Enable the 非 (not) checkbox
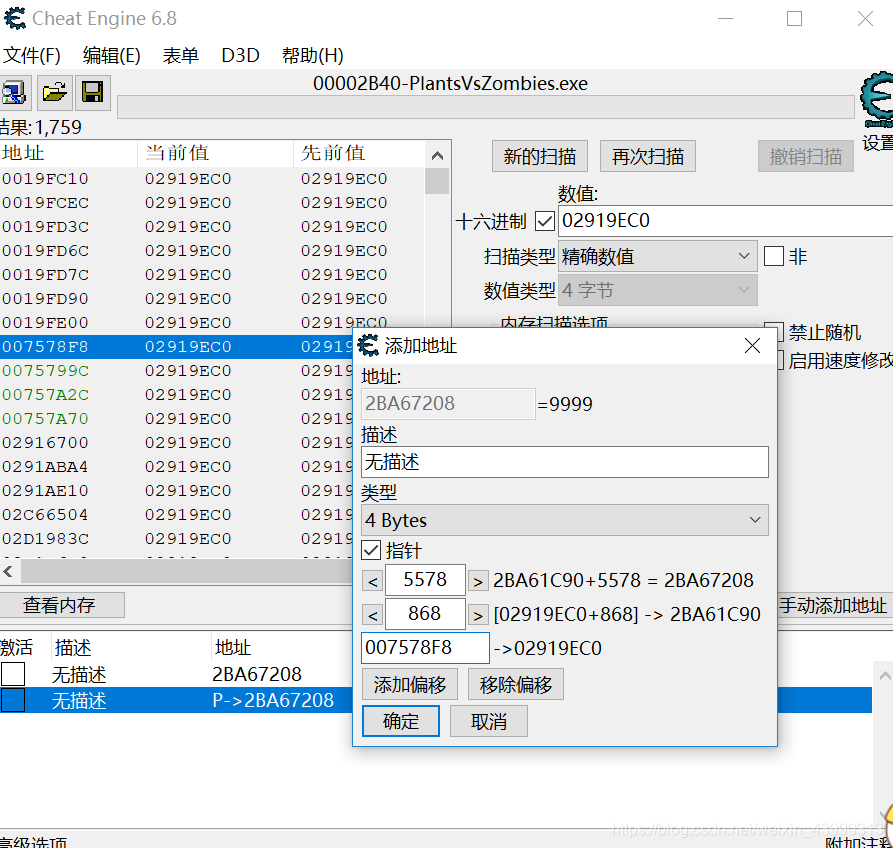Viewport: 893px width, 848px height. [773, 256]
